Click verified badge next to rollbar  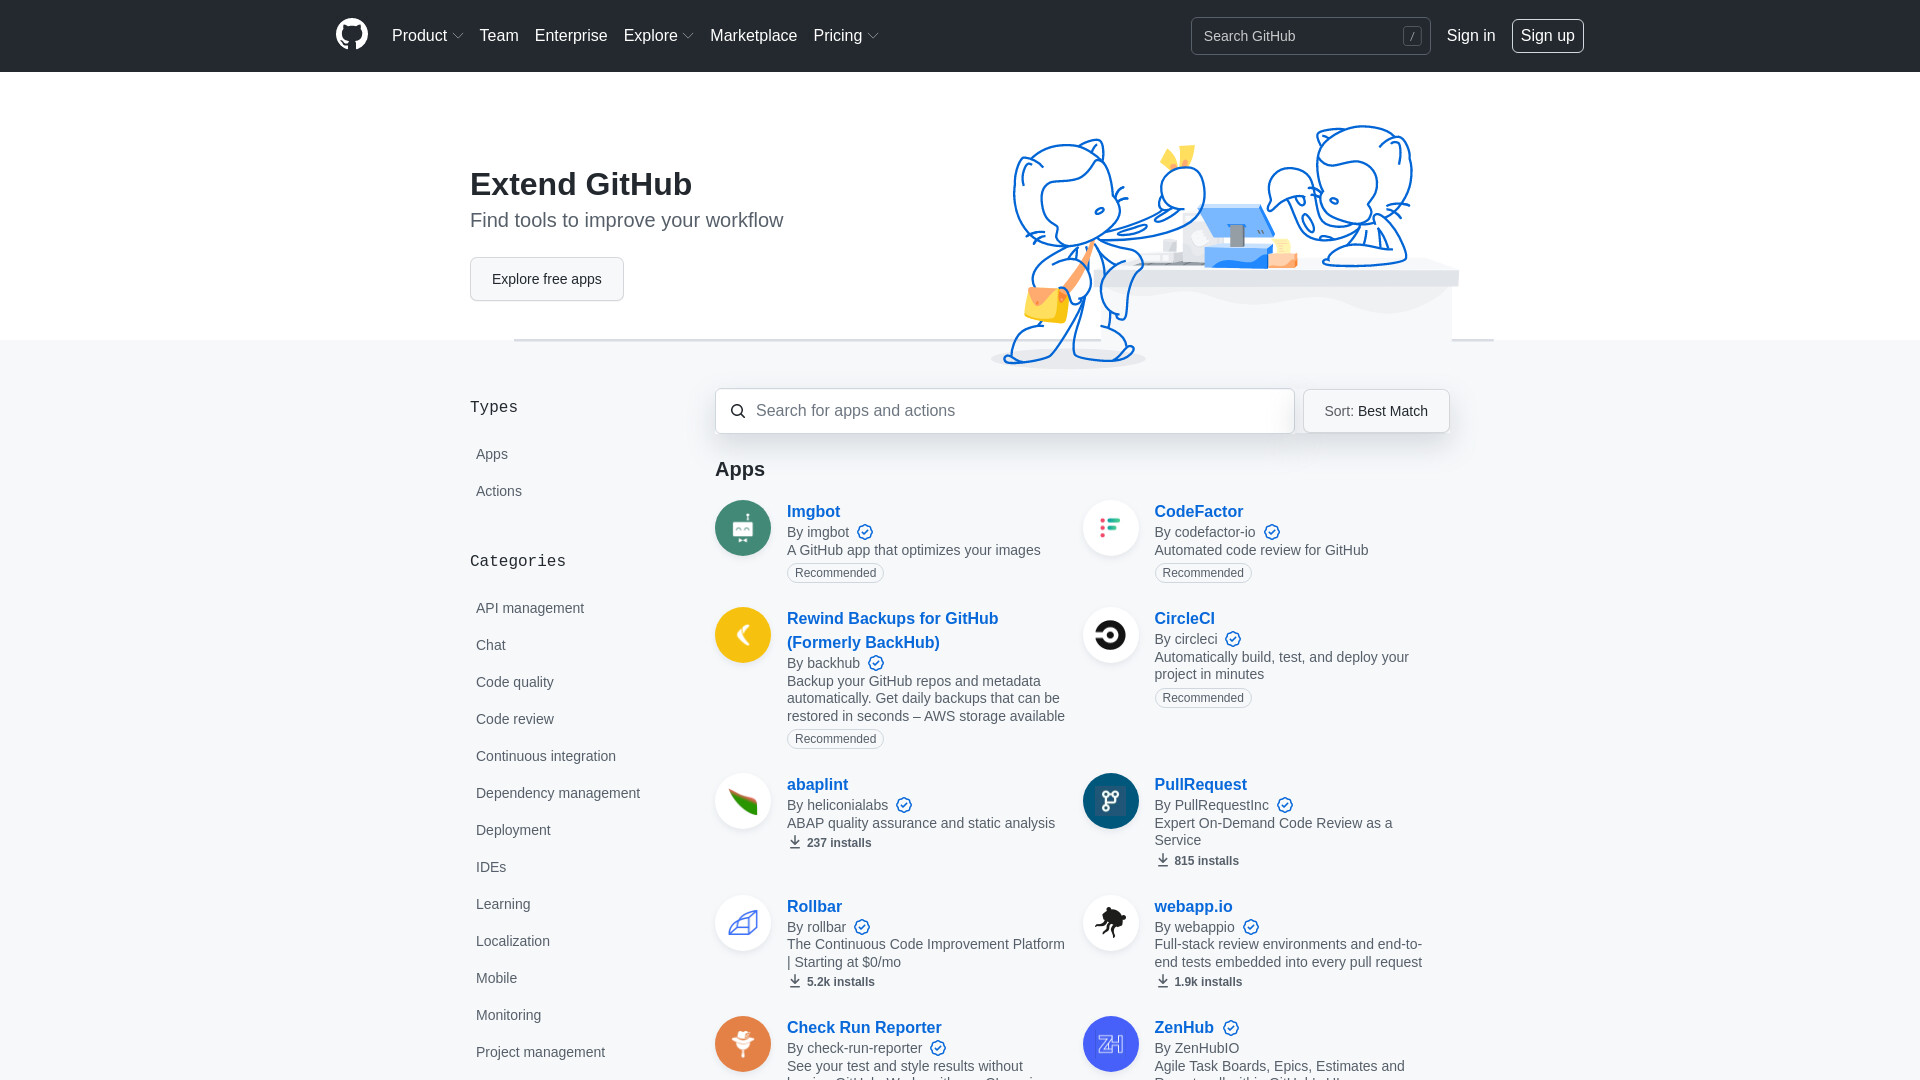(x=862, y=928)
